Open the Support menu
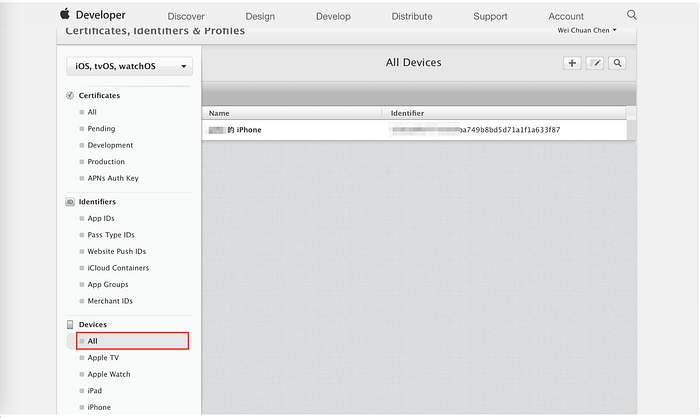Image resolution: width=700 pixels, height=418 pixels. [x=490, y=17]
